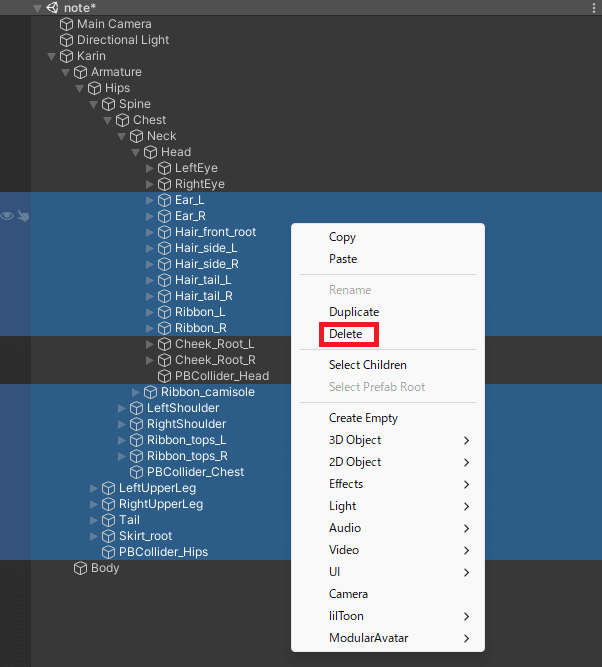This screenshot has width=602, height=667.
Task: Expand the LeftUpperLeg foldout arrow
Action: click(x=93, y=488)
